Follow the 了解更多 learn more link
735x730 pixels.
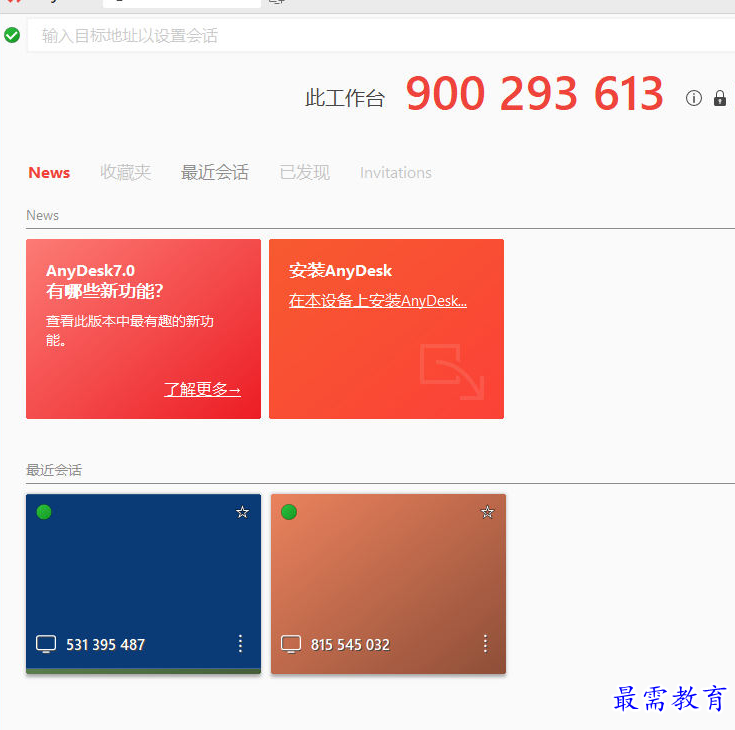(x=202, y=389)
